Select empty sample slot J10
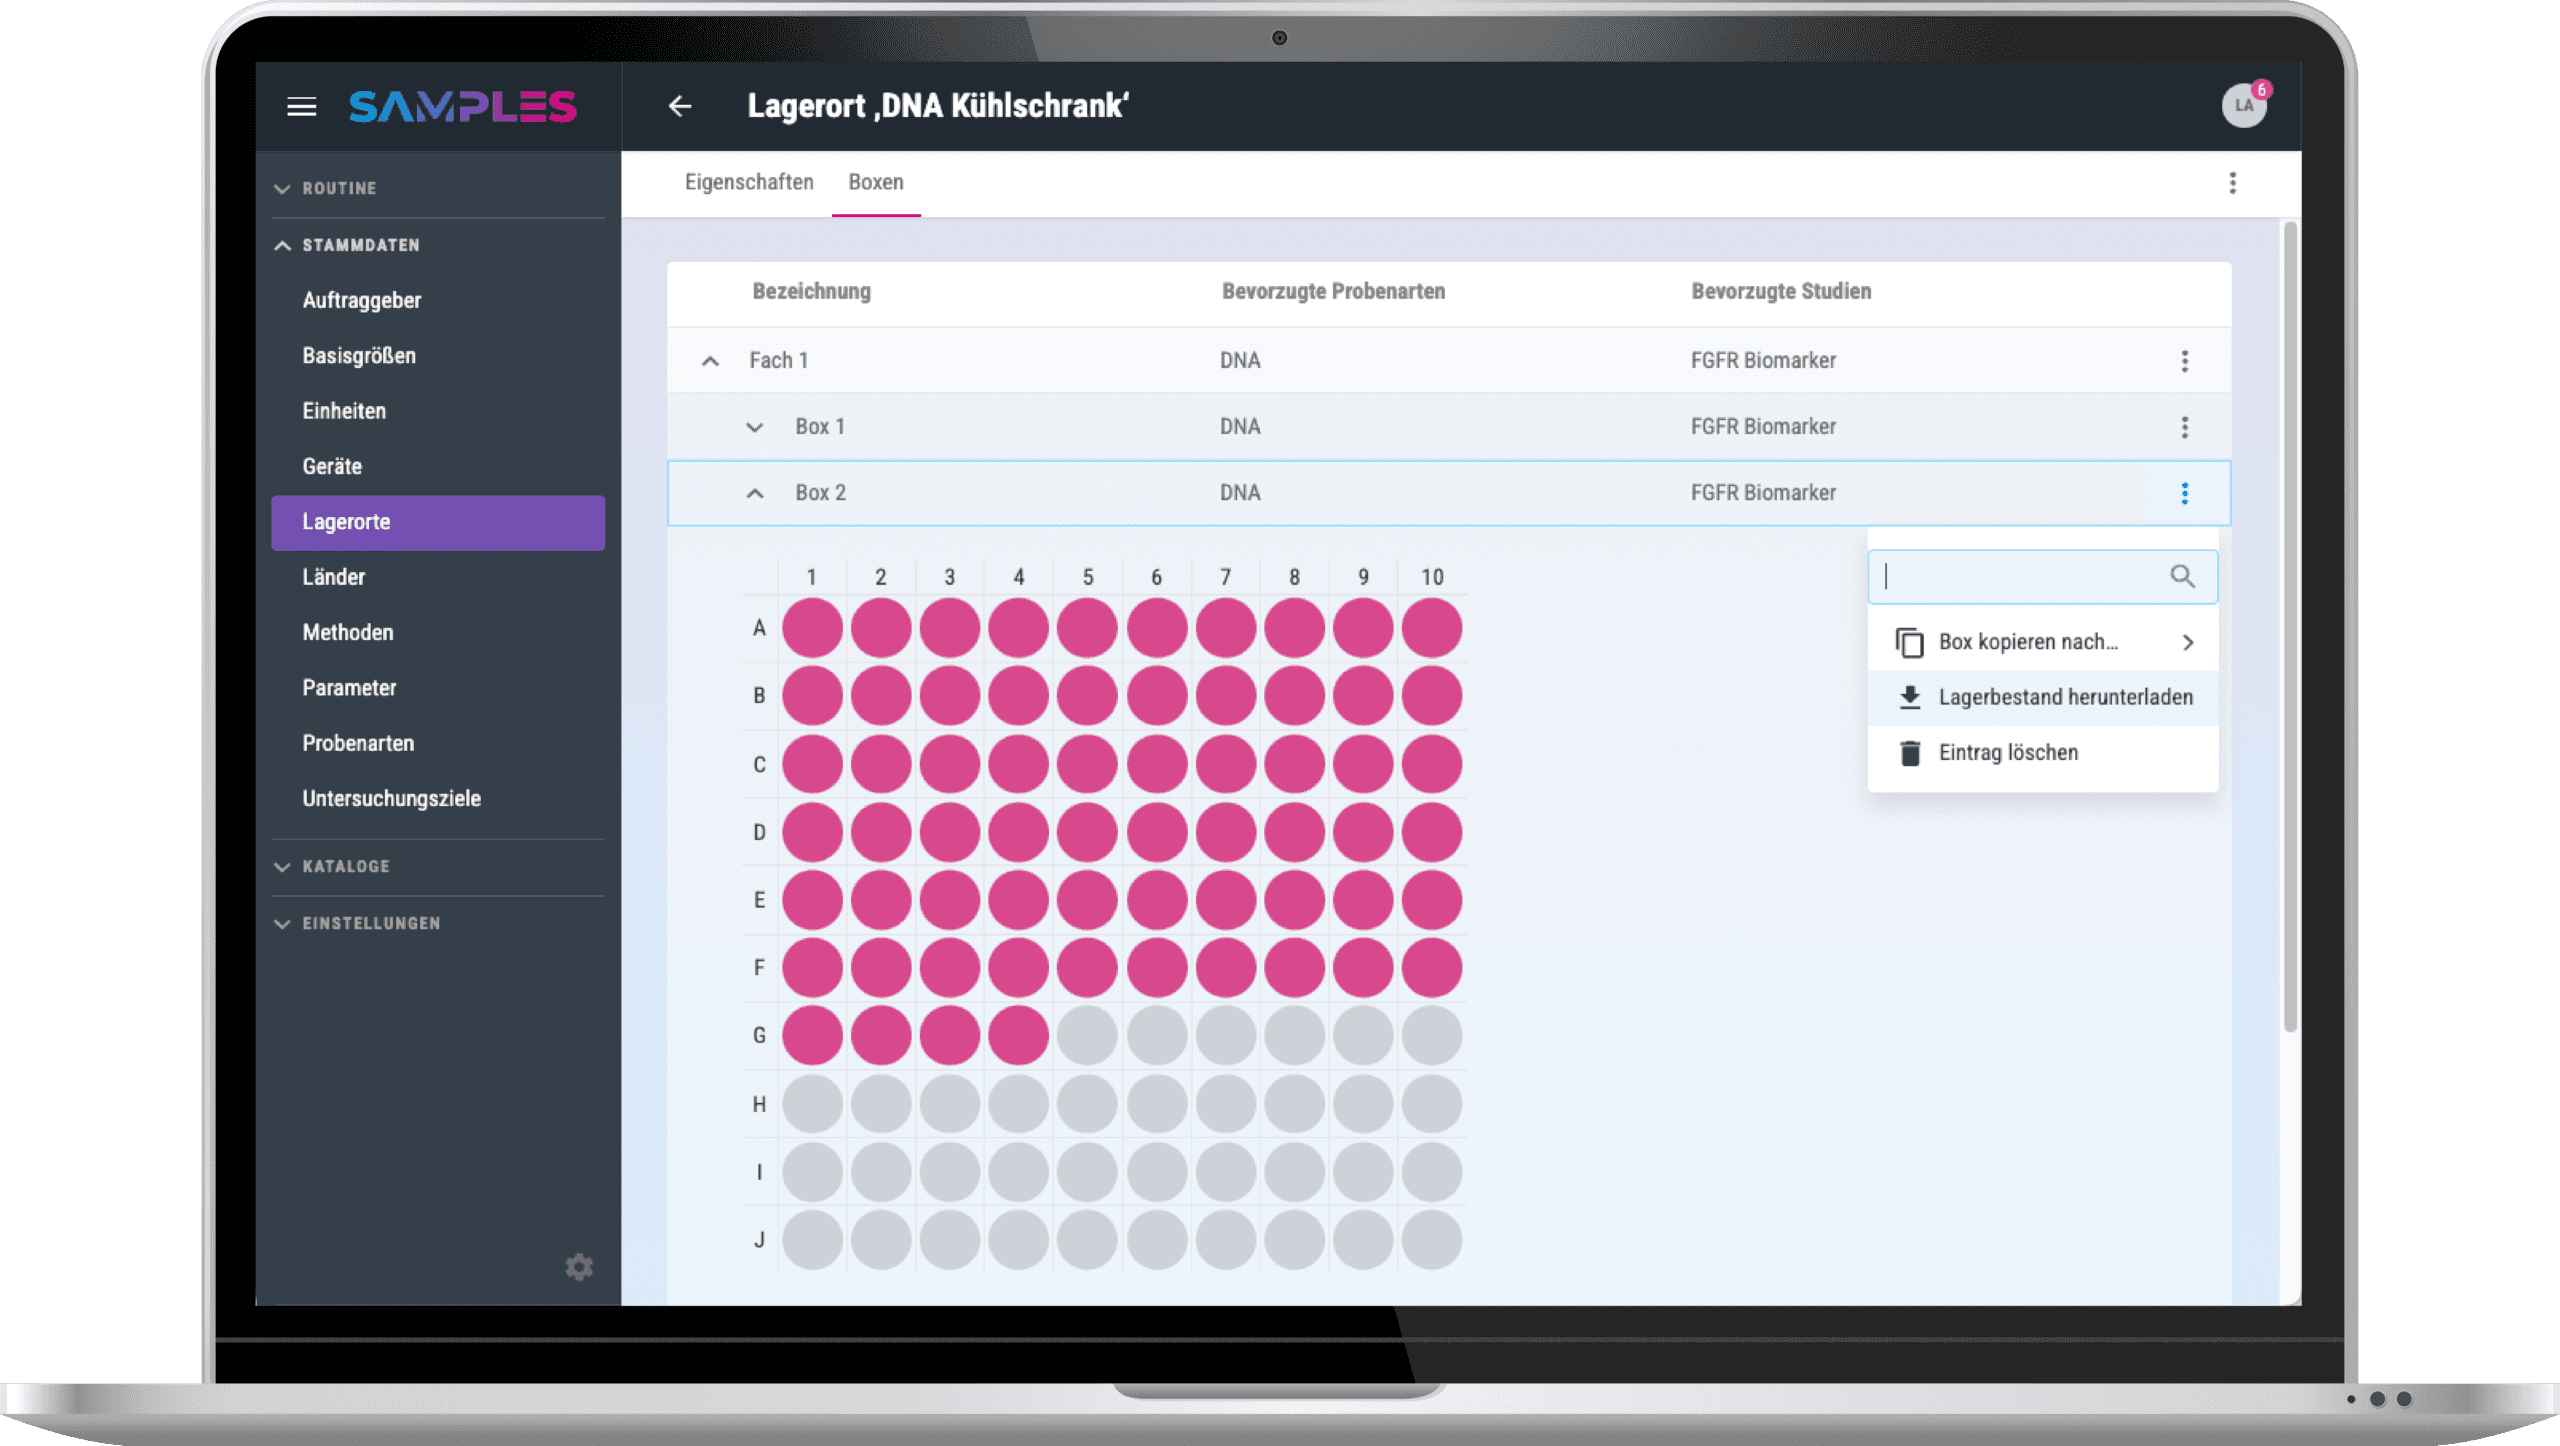This screenshot has width=2560, height=1446. [1431, 1240]
